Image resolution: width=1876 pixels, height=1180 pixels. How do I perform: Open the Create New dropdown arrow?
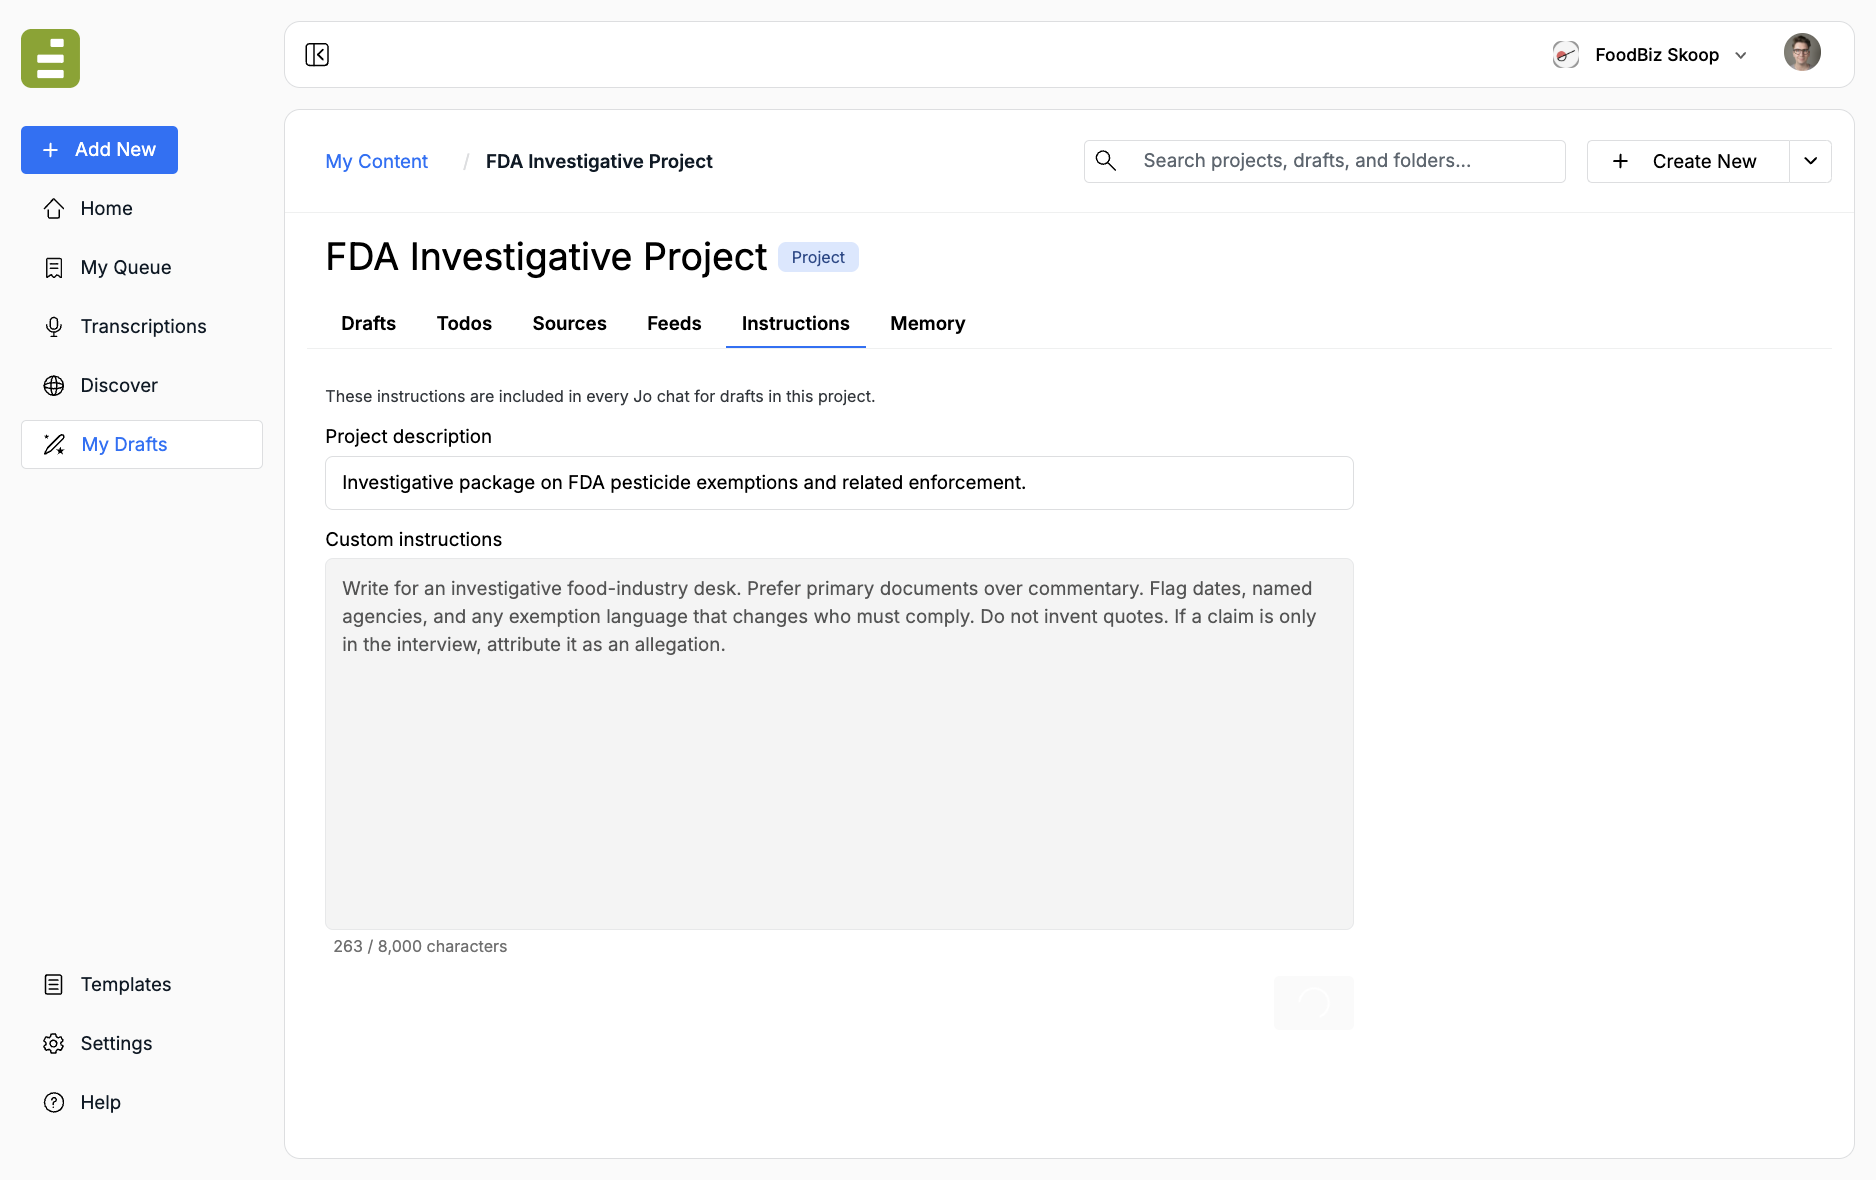(1811, 161)
